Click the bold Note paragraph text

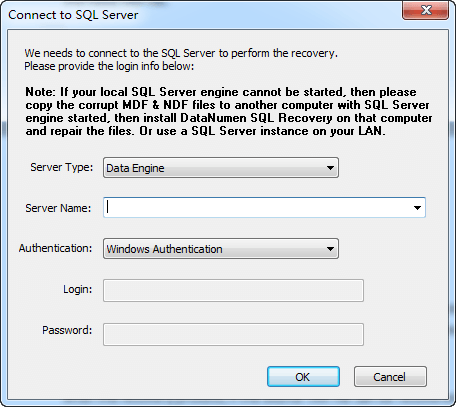[x=229, y=111]
